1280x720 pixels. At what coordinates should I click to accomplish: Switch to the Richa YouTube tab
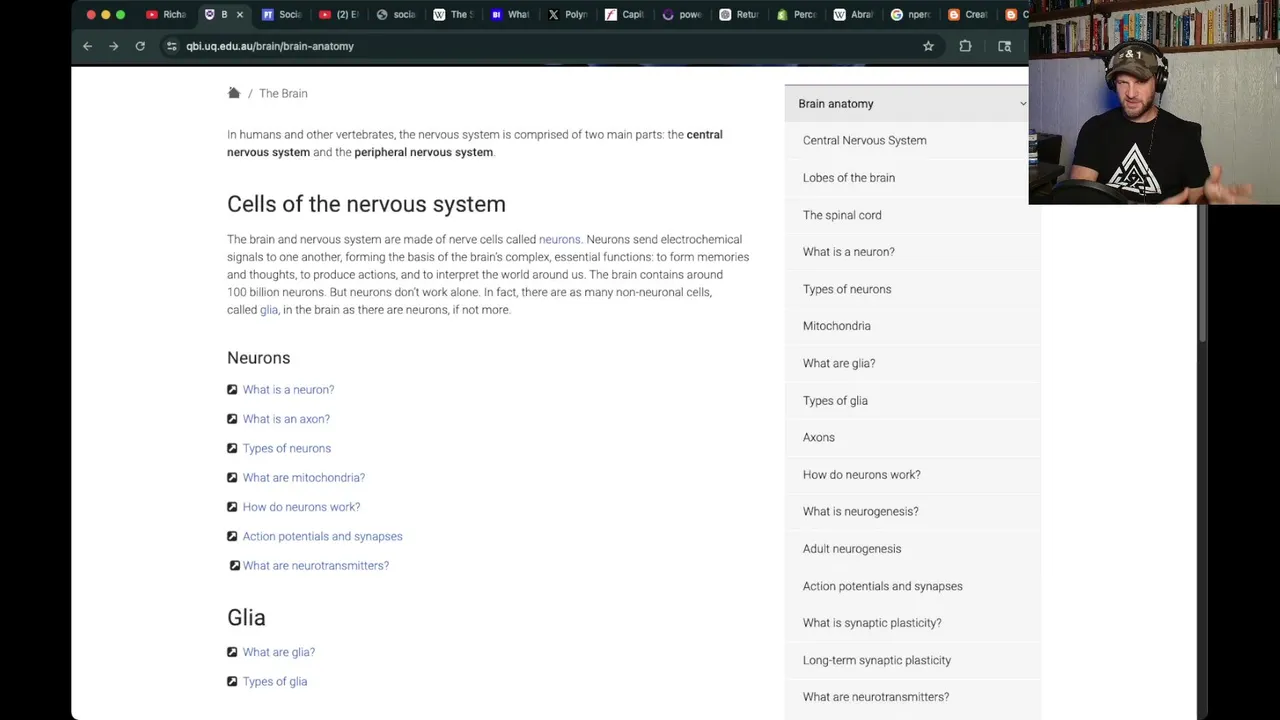coord(166,15)
